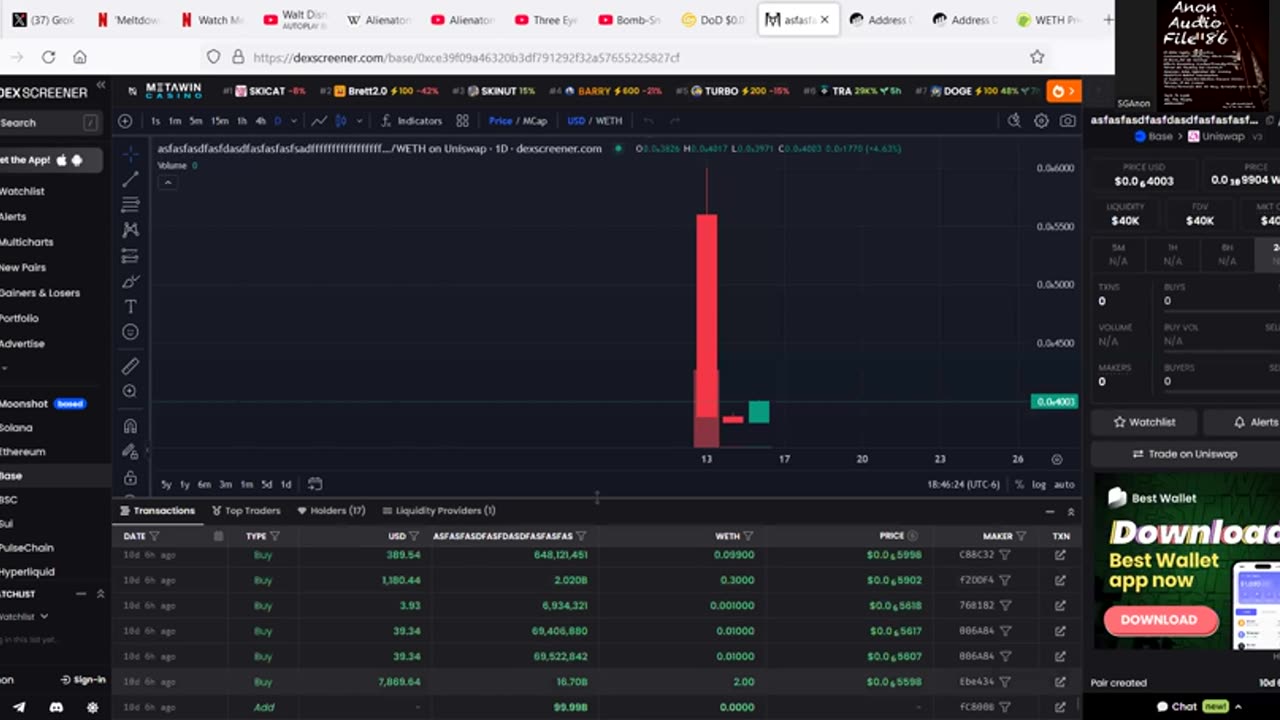Set chart range to 5y

(166, 484)
